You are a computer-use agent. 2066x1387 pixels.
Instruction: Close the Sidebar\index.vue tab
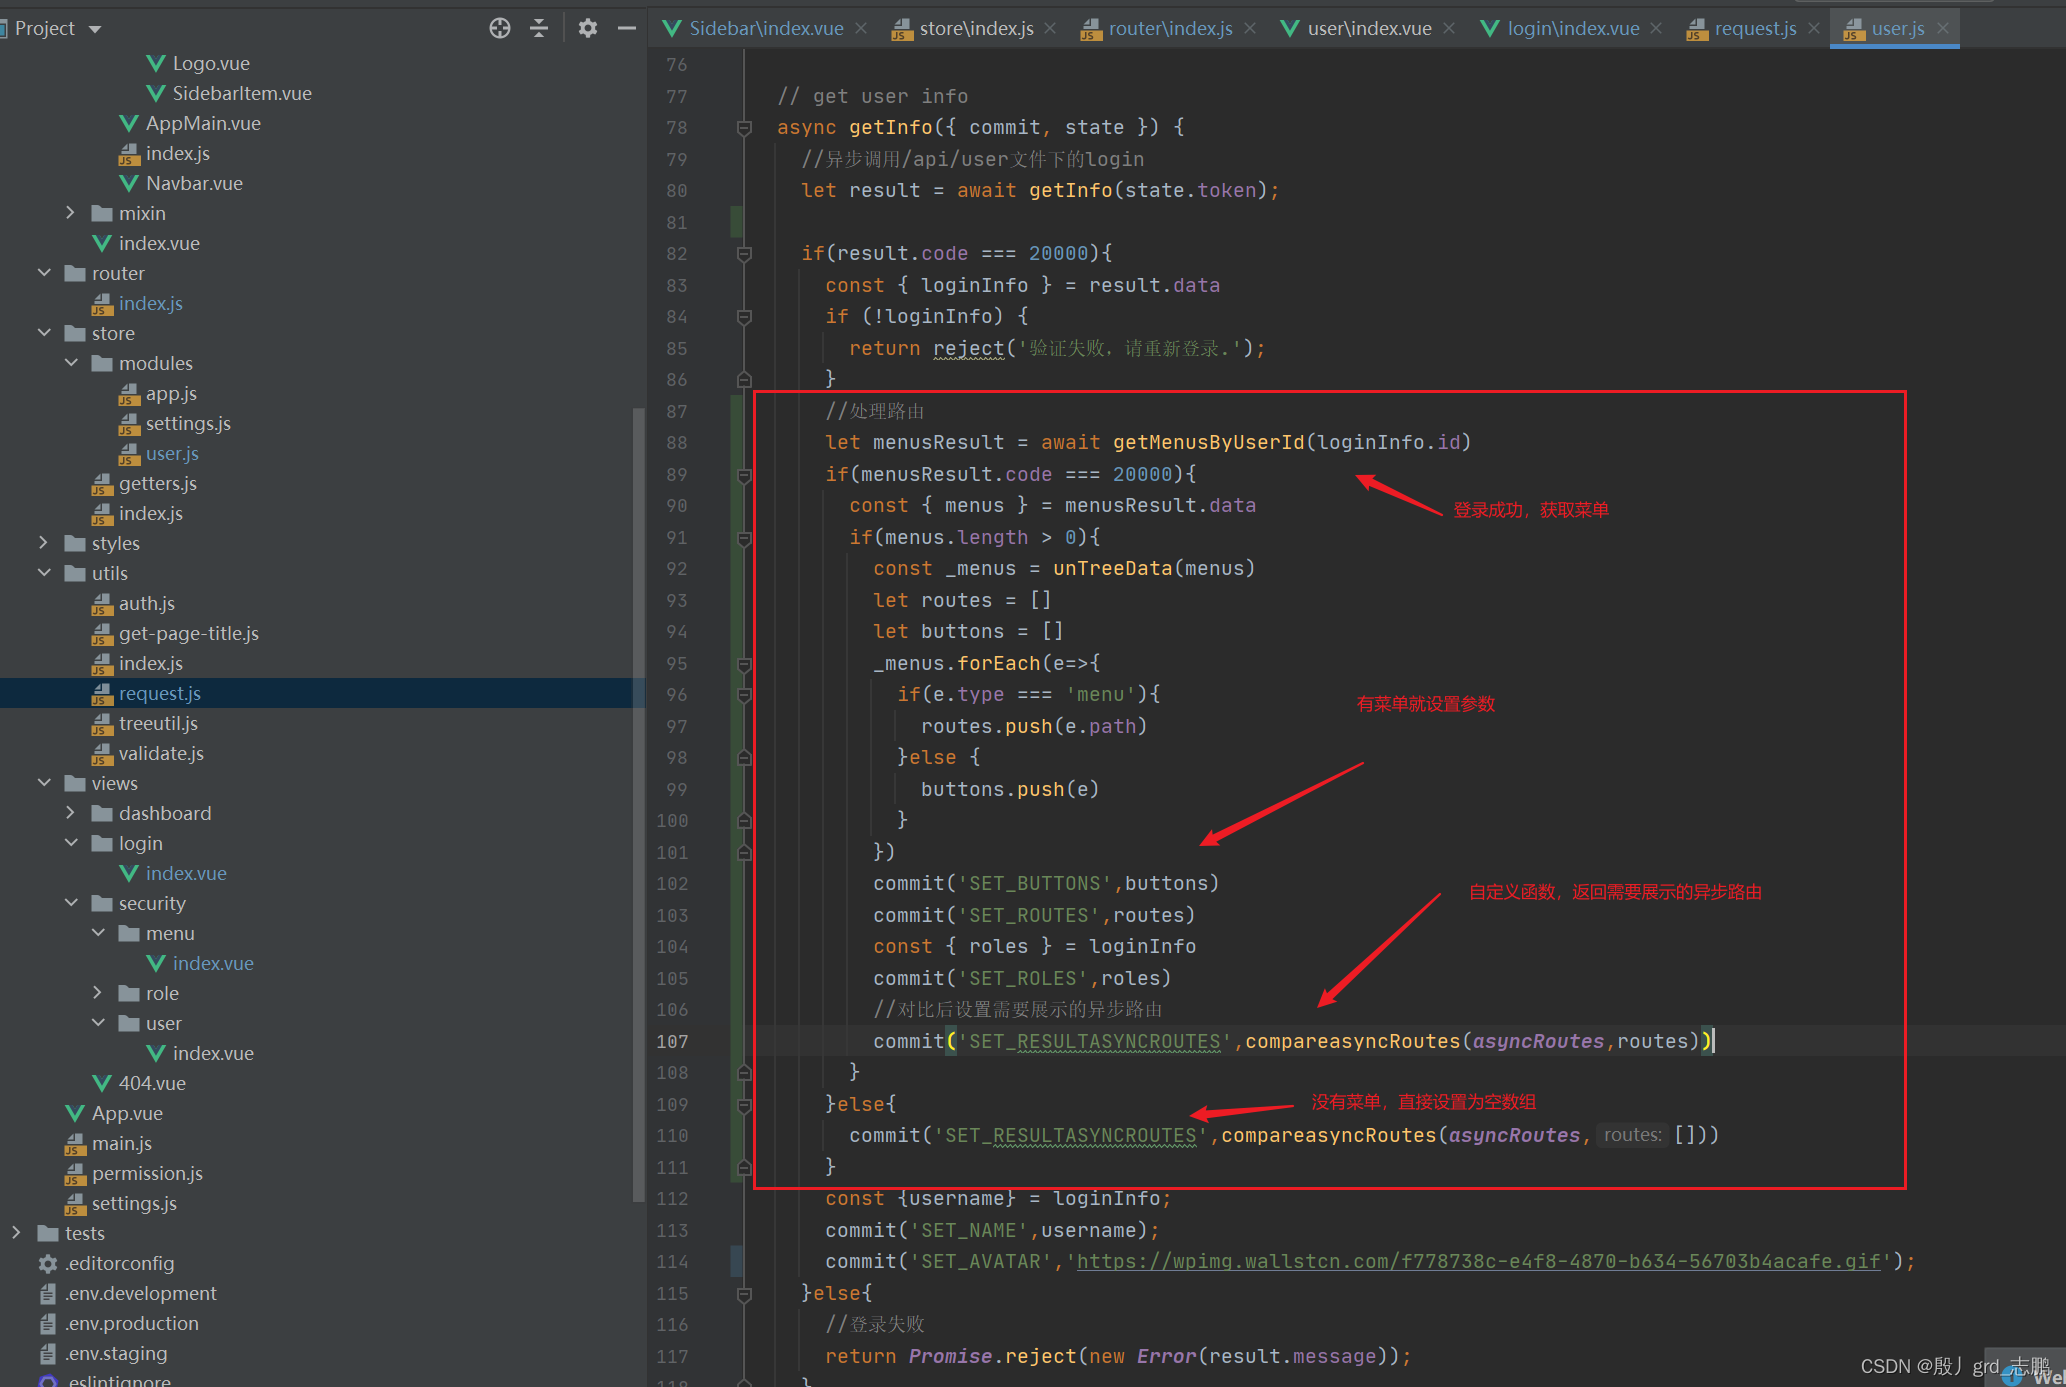(x=861, y=28)
